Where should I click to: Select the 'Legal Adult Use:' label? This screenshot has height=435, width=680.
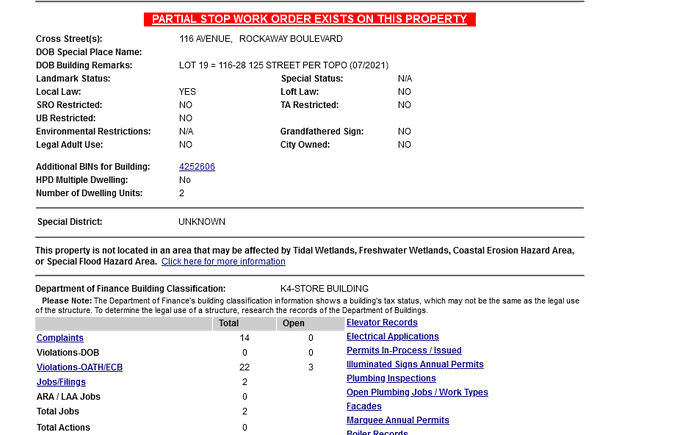(x=69, y=145)
